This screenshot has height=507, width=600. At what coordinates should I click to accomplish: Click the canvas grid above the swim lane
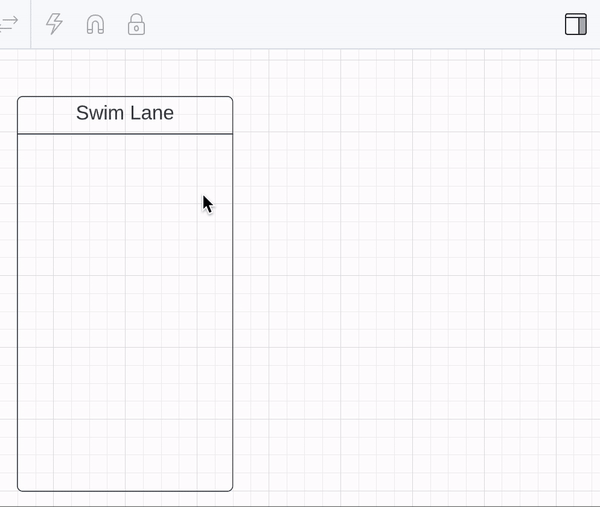tap(125, 72)
